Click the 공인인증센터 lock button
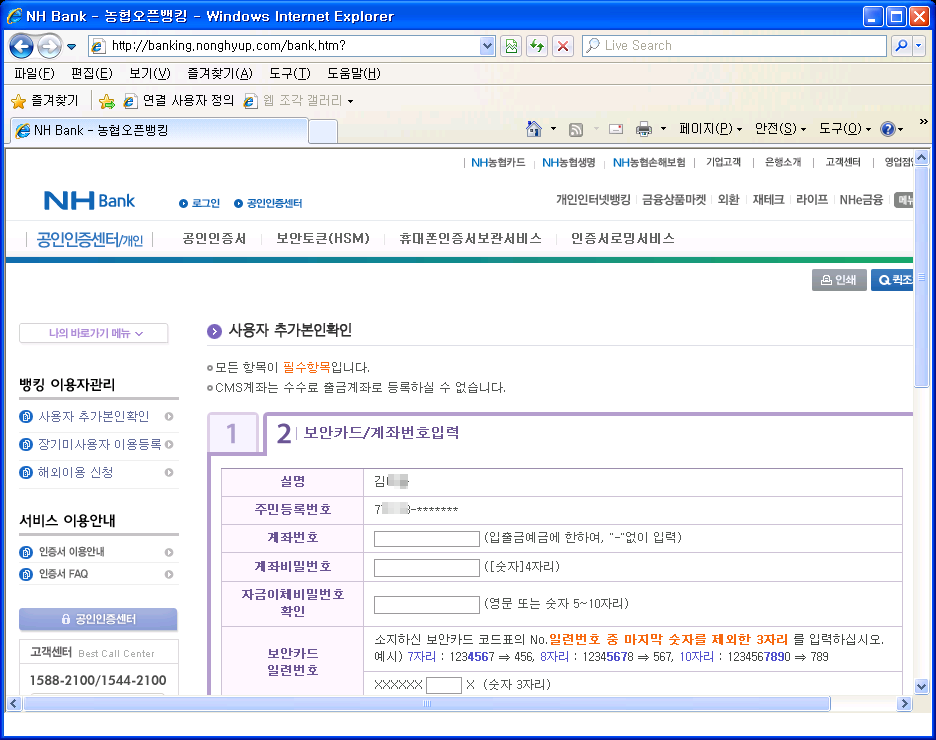936x740 pixels. [x=98, y=619]
